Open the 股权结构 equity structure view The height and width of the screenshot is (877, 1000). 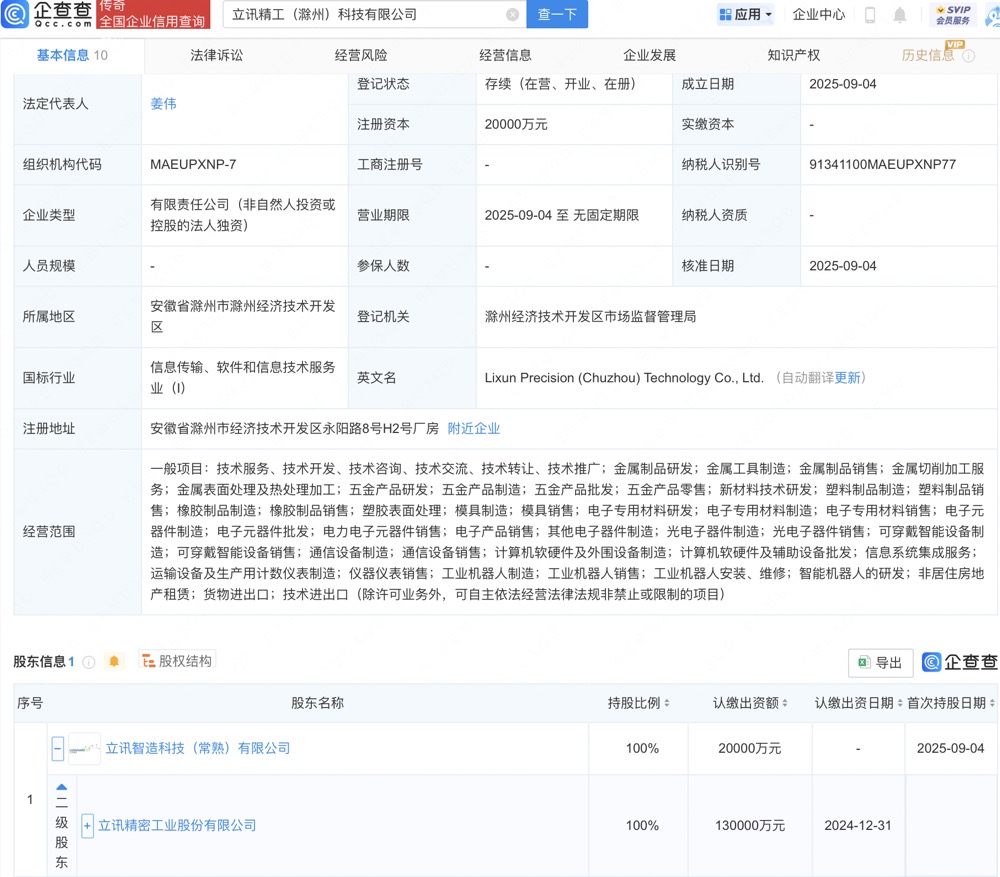click(177, 661)
